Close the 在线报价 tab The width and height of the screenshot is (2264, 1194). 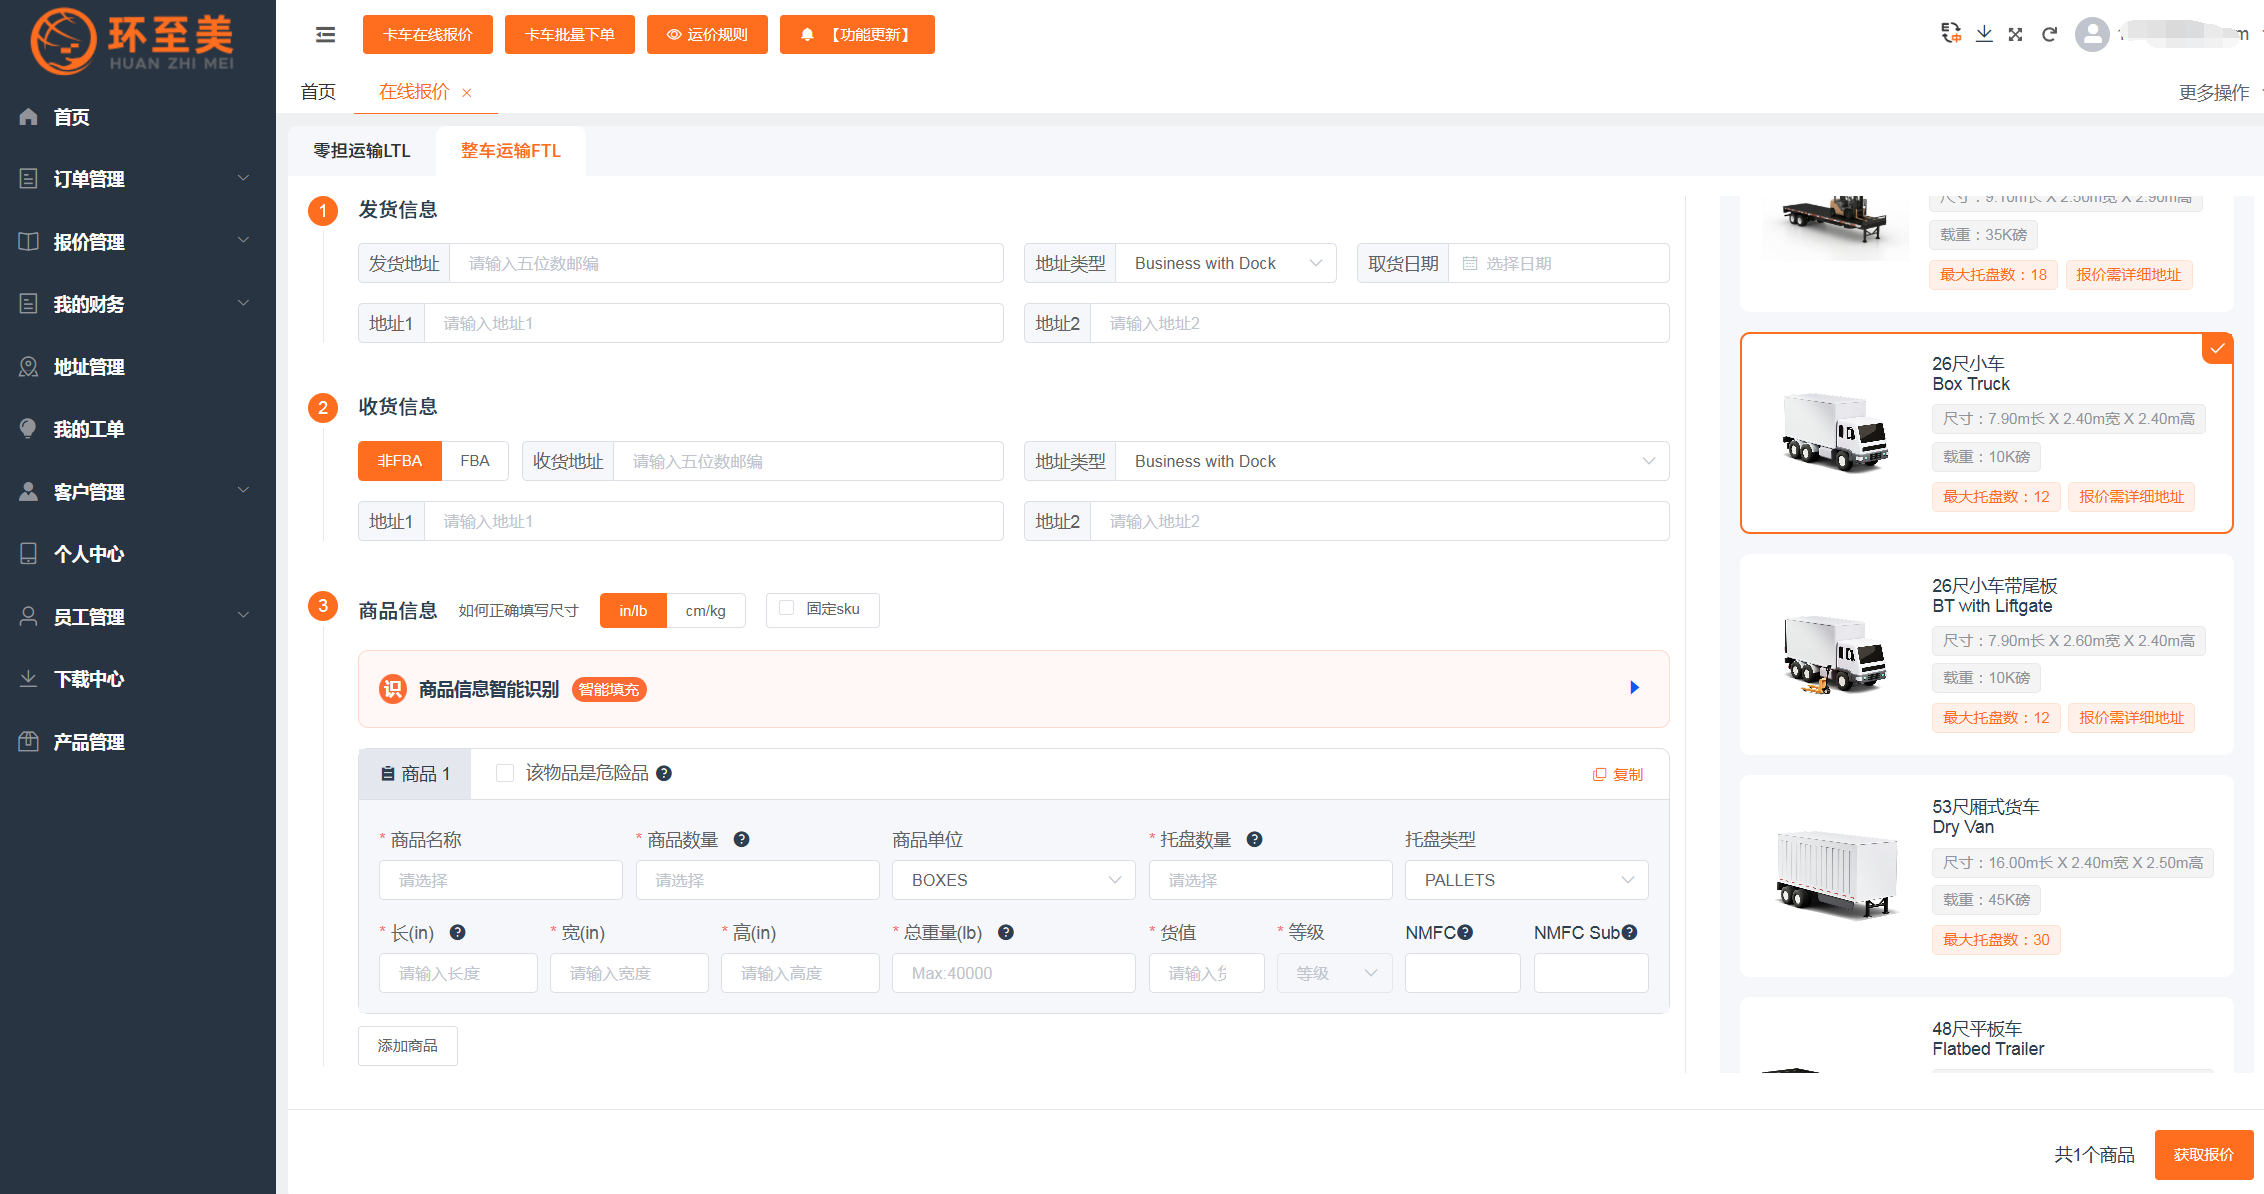tap(466, 93)
